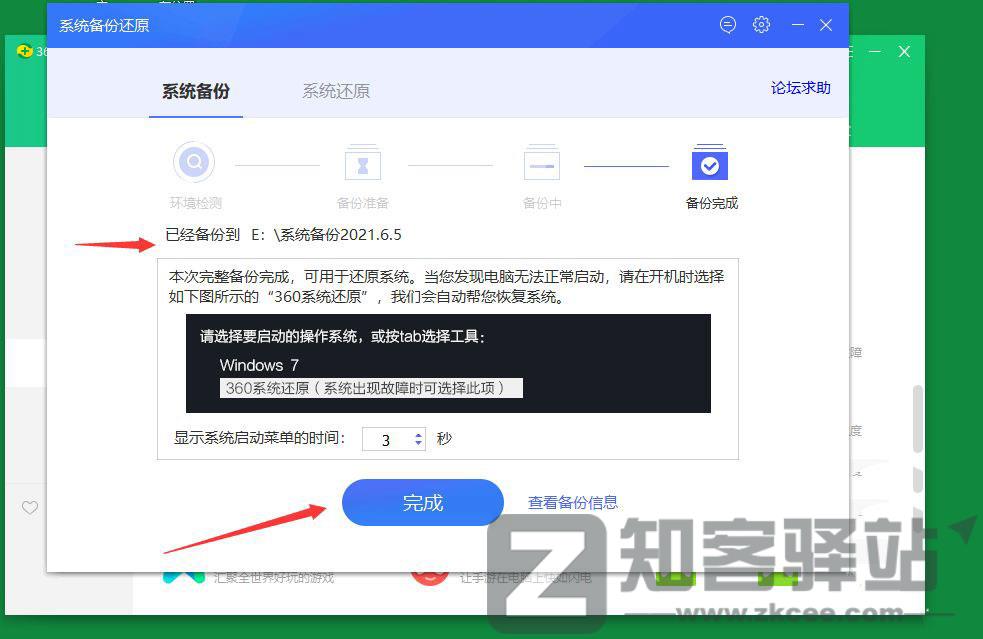This screenshot has height=639, width=983.
Task: Click the green 360 icon at top left
Action: pos(24,51)
